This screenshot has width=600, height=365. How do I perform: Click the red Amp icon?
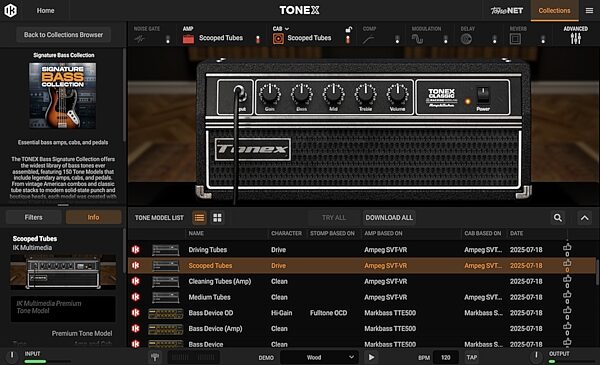188,39
